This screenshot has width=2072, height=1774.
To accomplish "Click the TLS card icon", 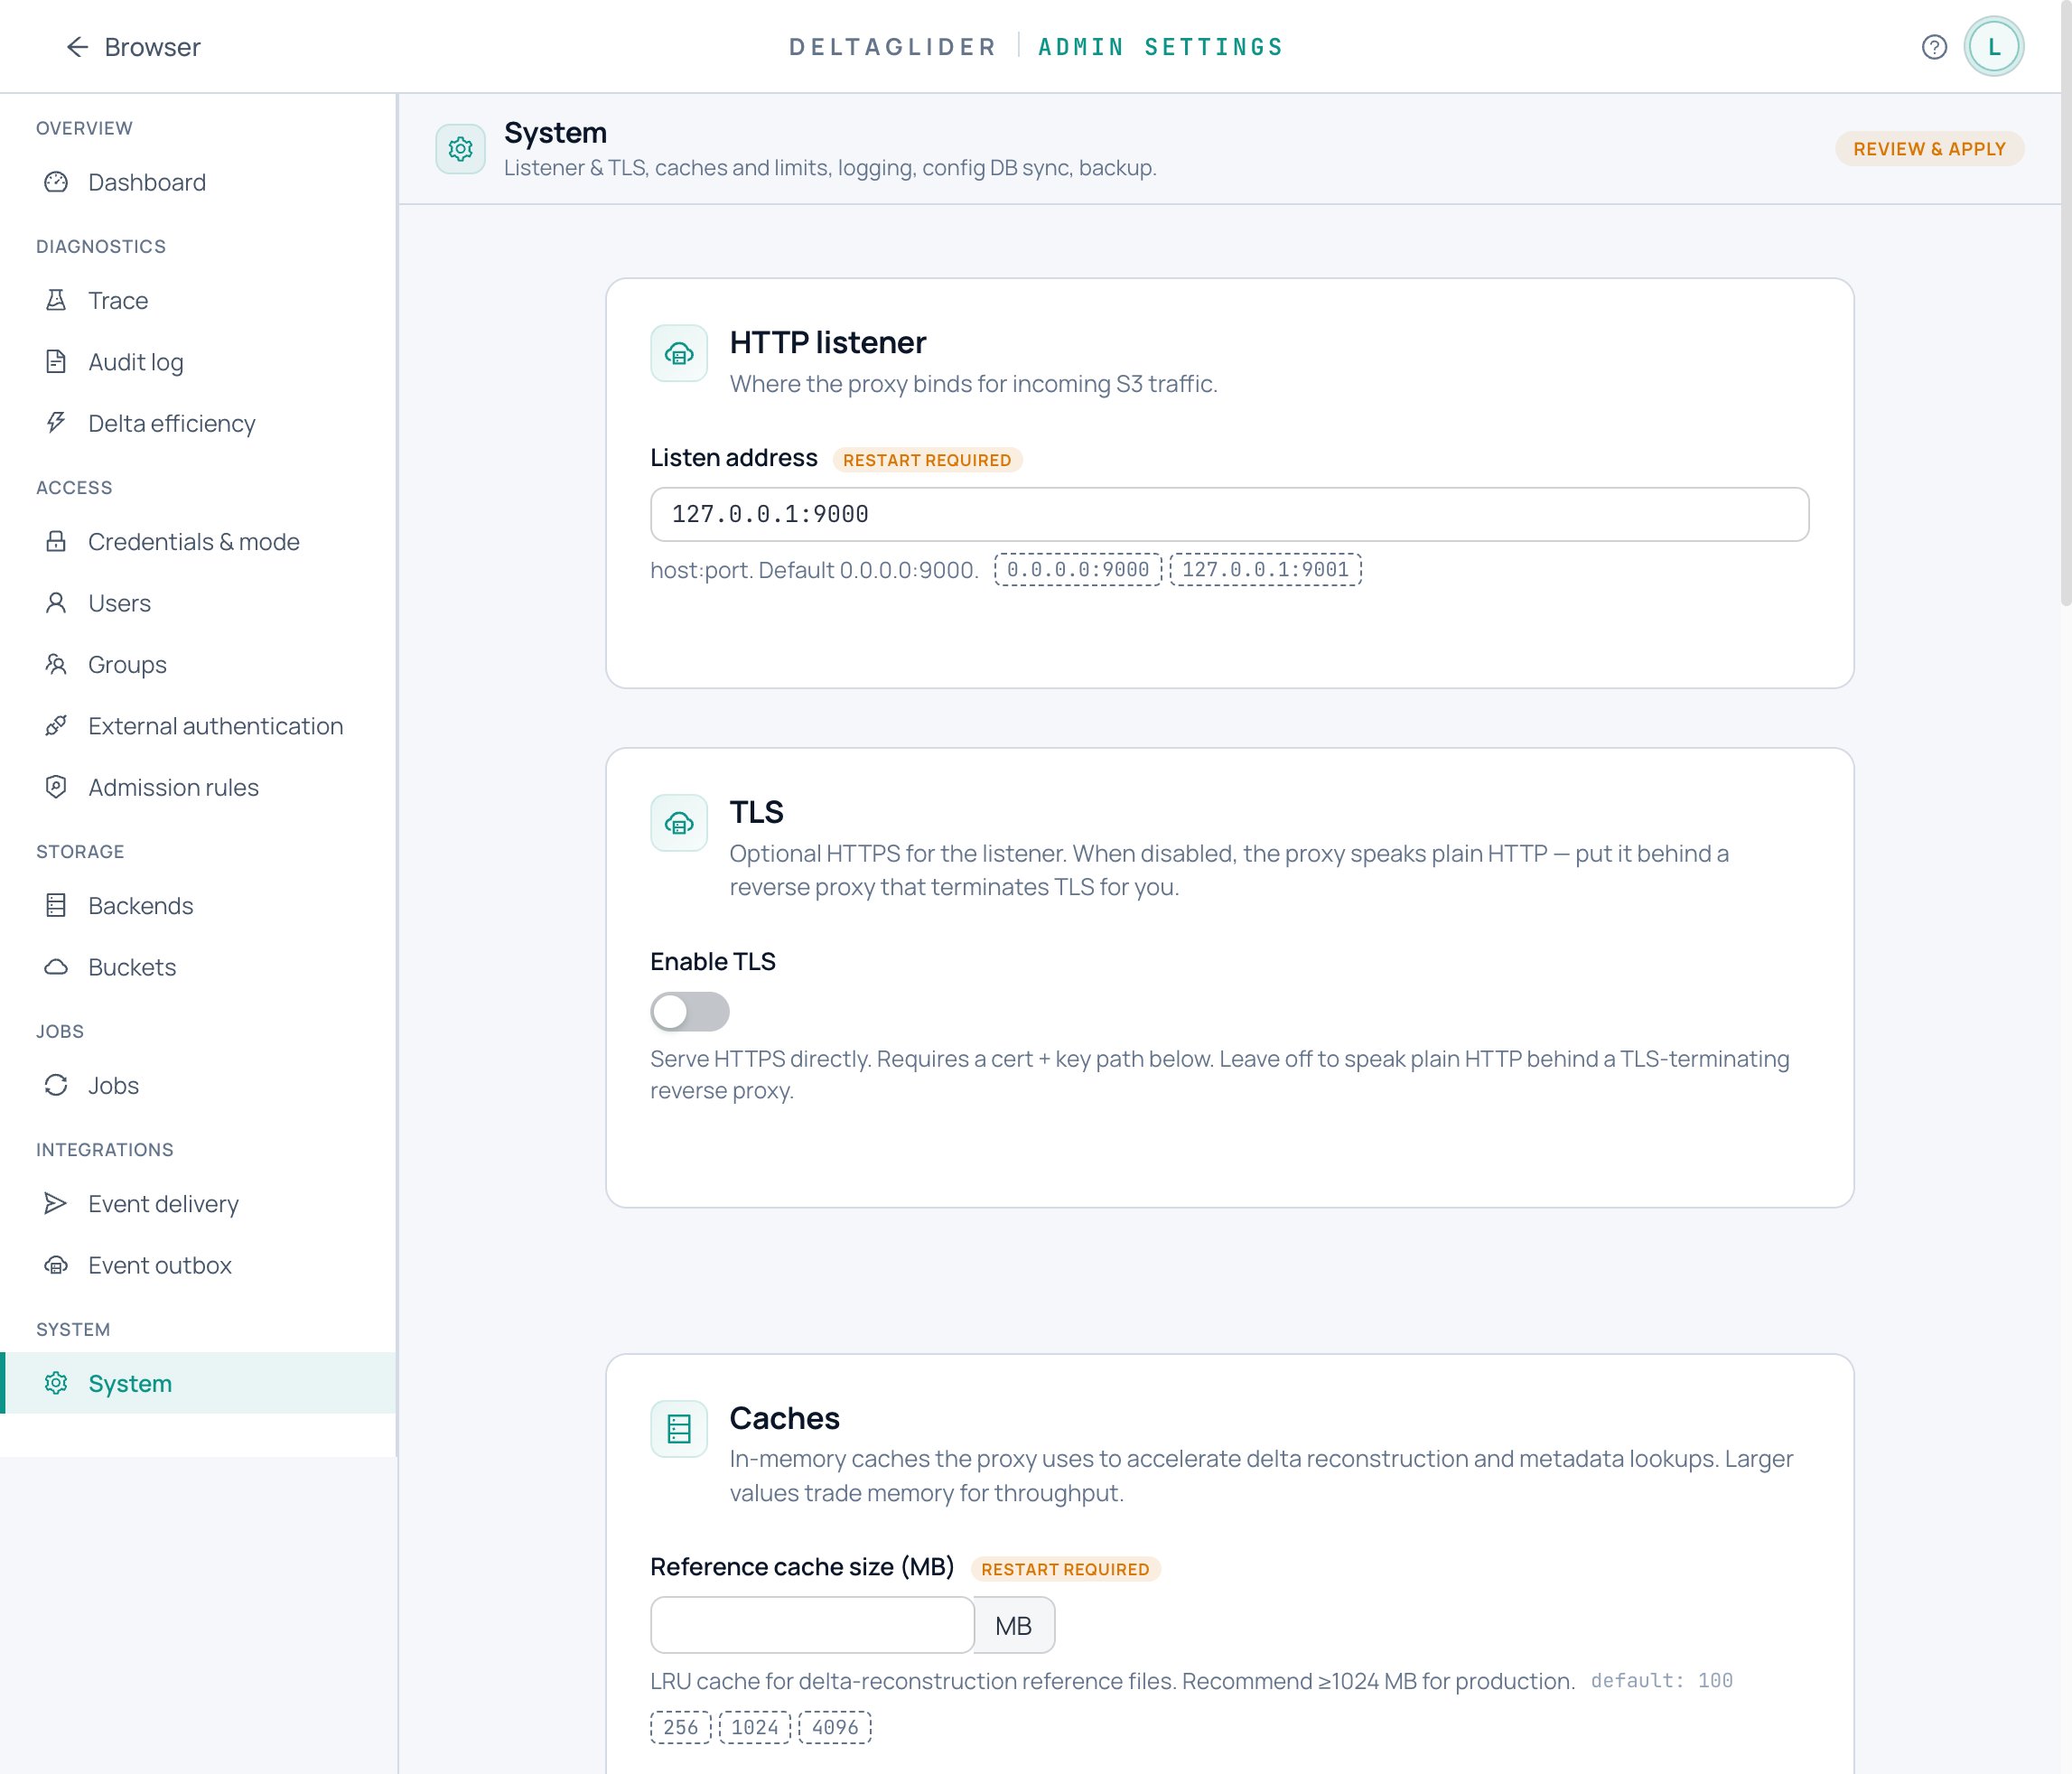I will point(679,823).
